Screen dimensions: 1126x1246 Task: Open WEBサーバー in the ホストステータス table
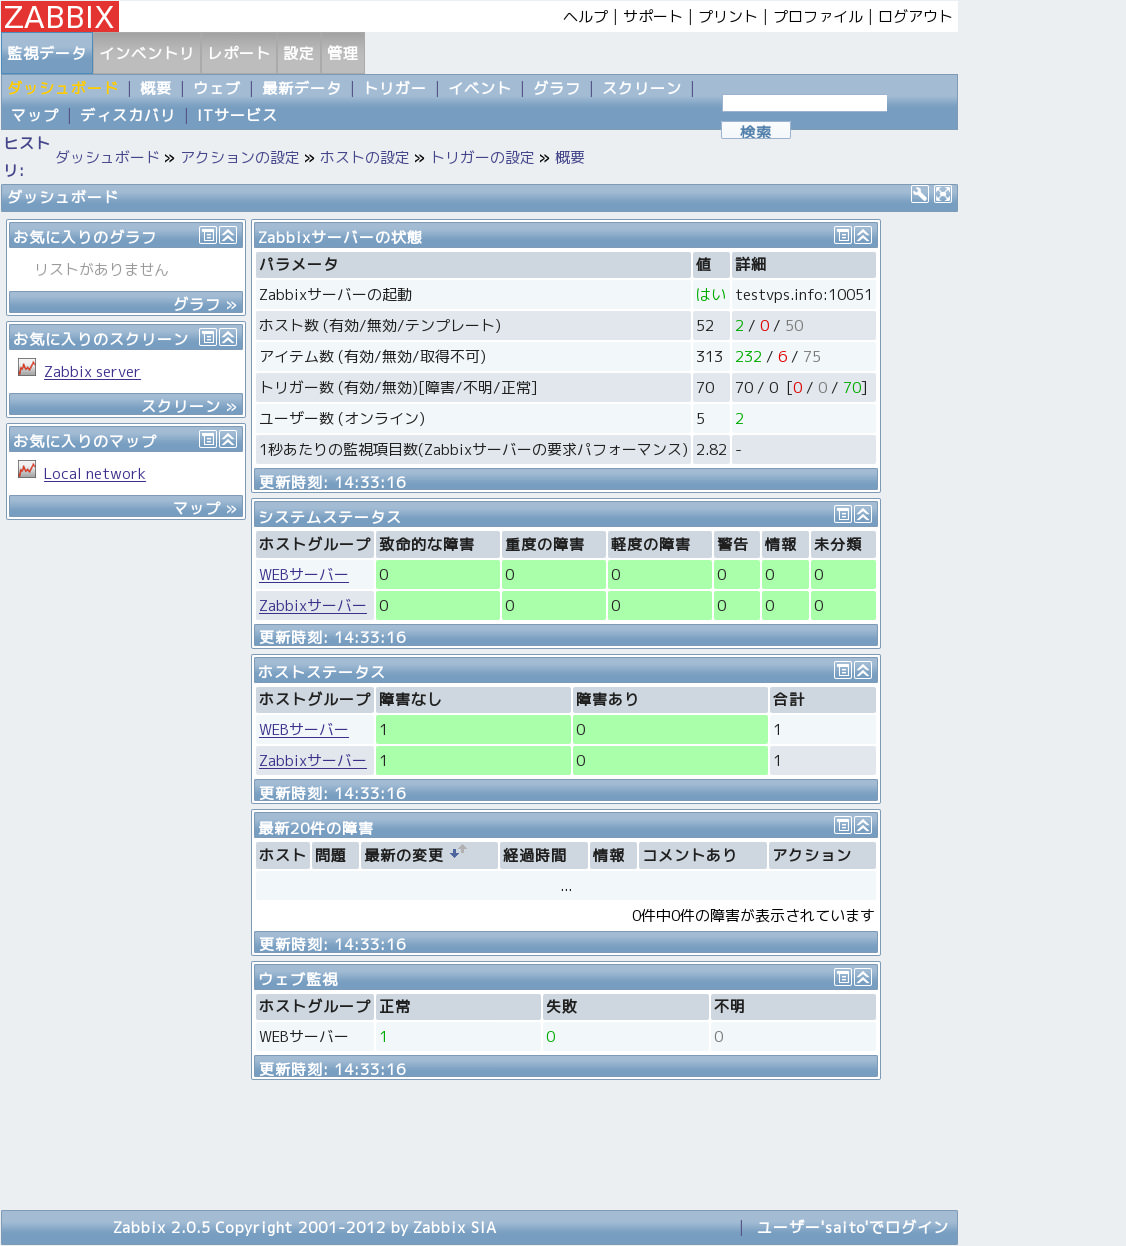pos(304,730)
